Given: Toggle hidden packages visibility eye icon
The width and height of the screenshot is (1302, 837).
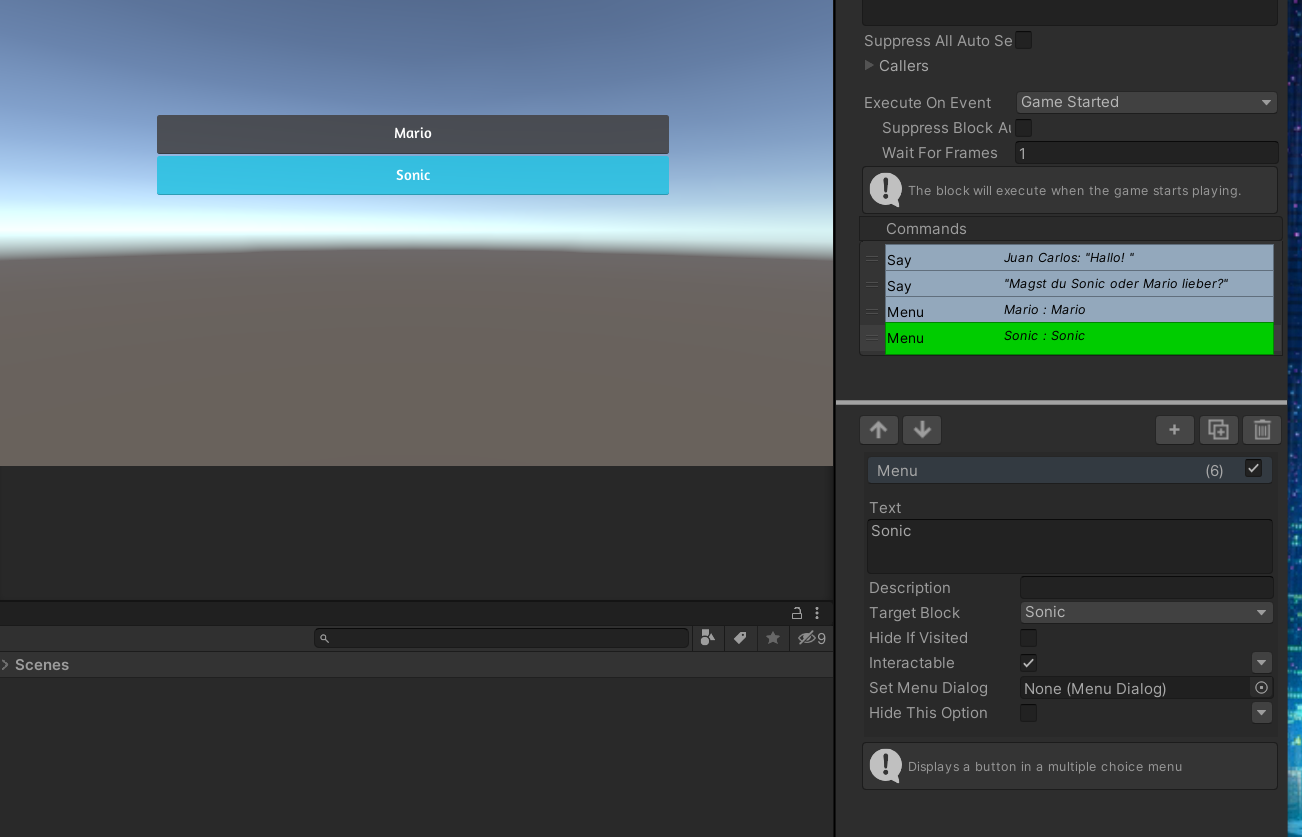Looking at the screenshot, I should click(x=811, y=638).
